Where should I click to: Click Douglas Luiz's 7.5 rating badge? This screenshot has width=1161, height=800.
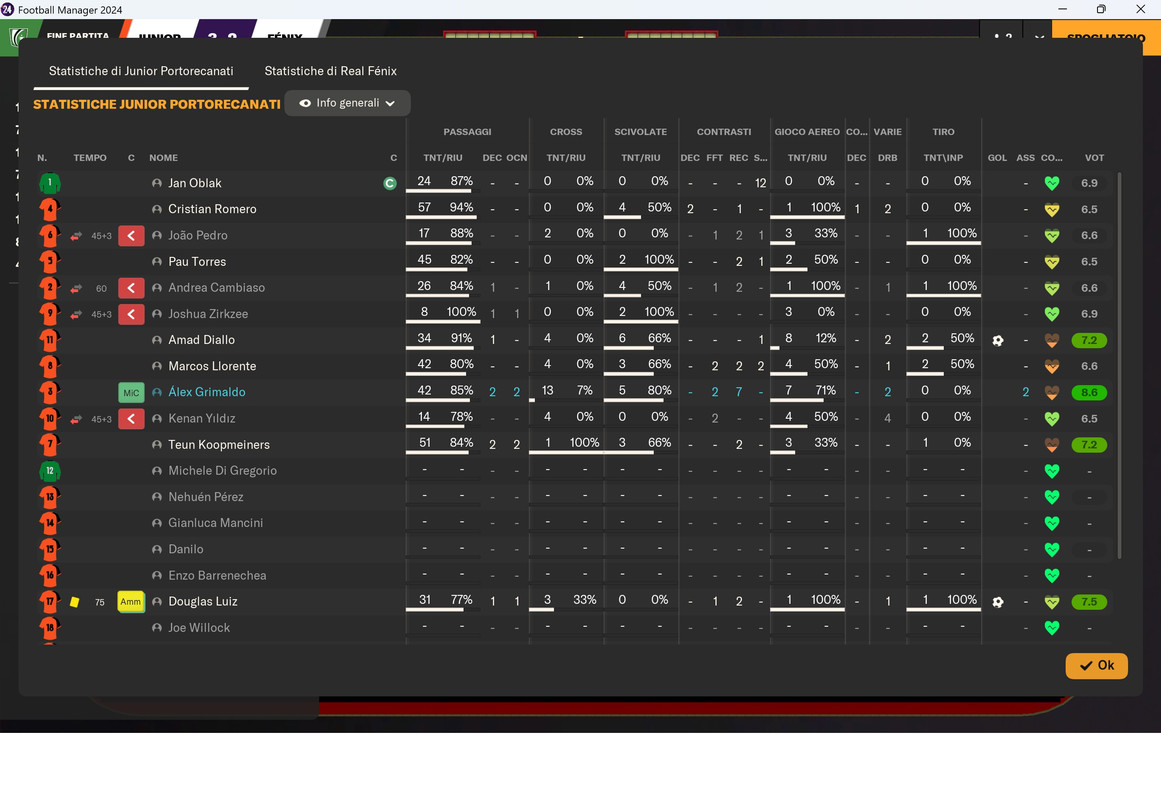coord(1089,602)
